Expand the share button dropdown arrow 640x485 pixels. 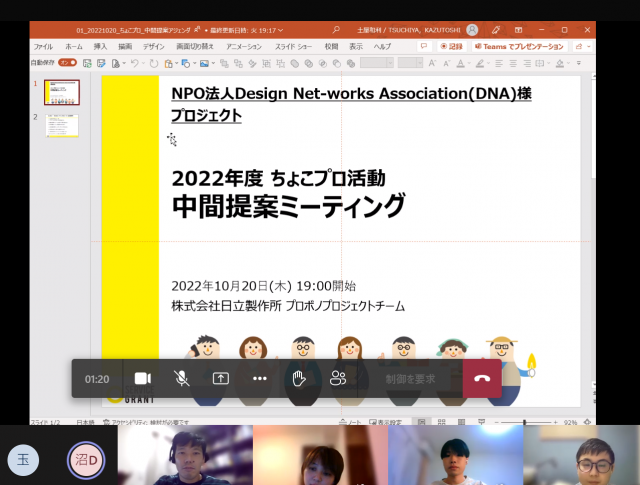(x=589, y=47)
